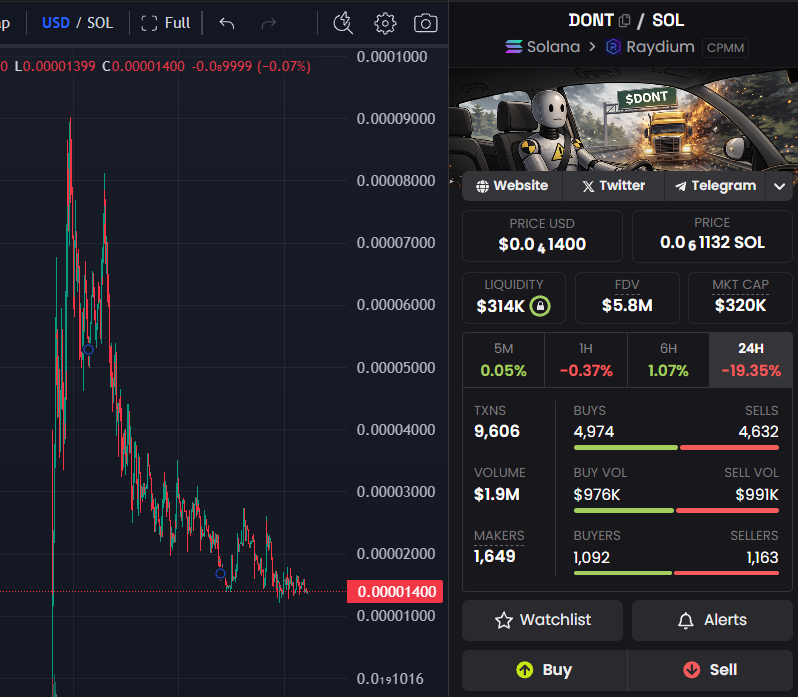Image resolution: width=798 pixels, height=697 pixels.
Task: Click the MKT CAP $320K stat
Action: pyautogui.click(x=740, y=298)
